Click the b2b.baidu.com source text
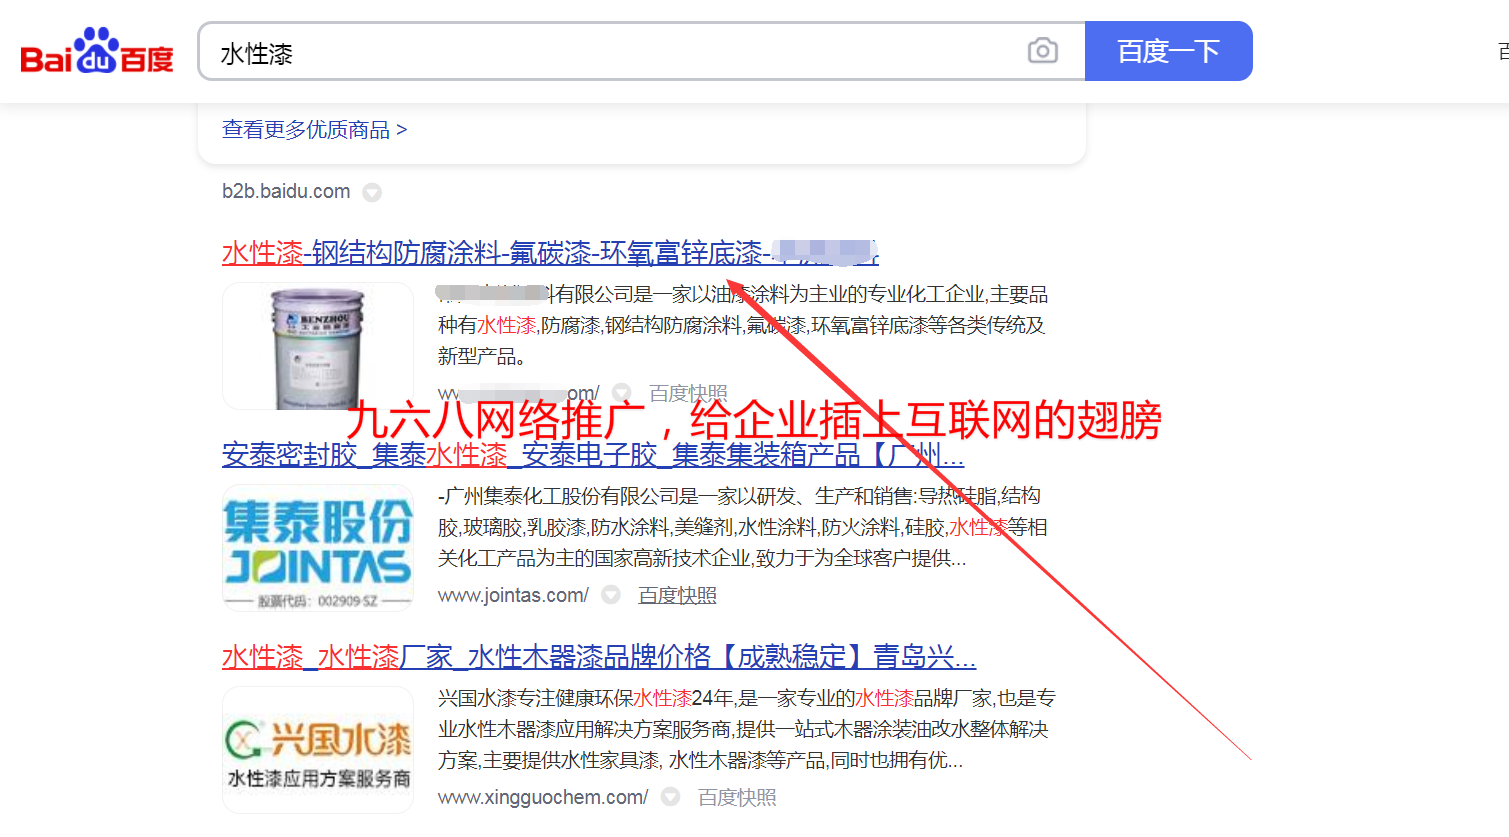The height and width of the screenshot is (837, 1509). click(286, 191)
